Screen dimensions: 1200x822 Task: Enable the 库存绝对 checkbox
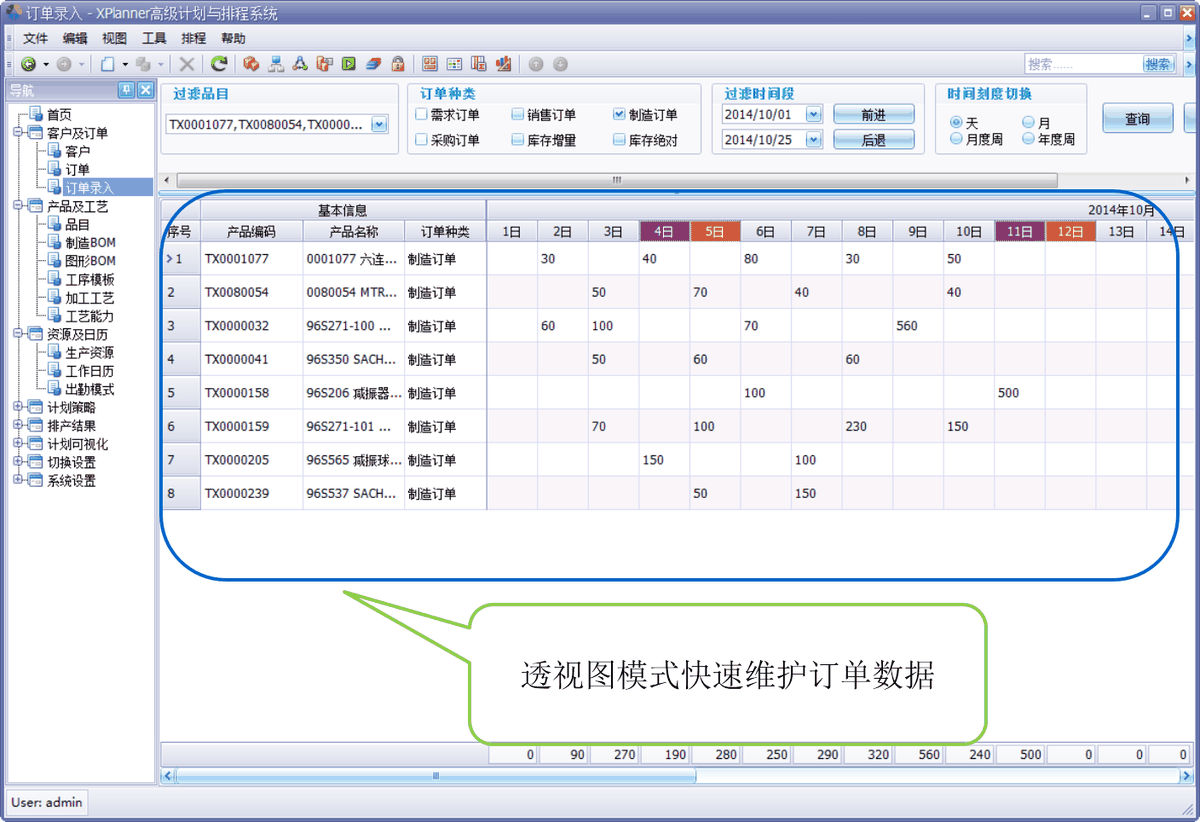coord(619,140)
